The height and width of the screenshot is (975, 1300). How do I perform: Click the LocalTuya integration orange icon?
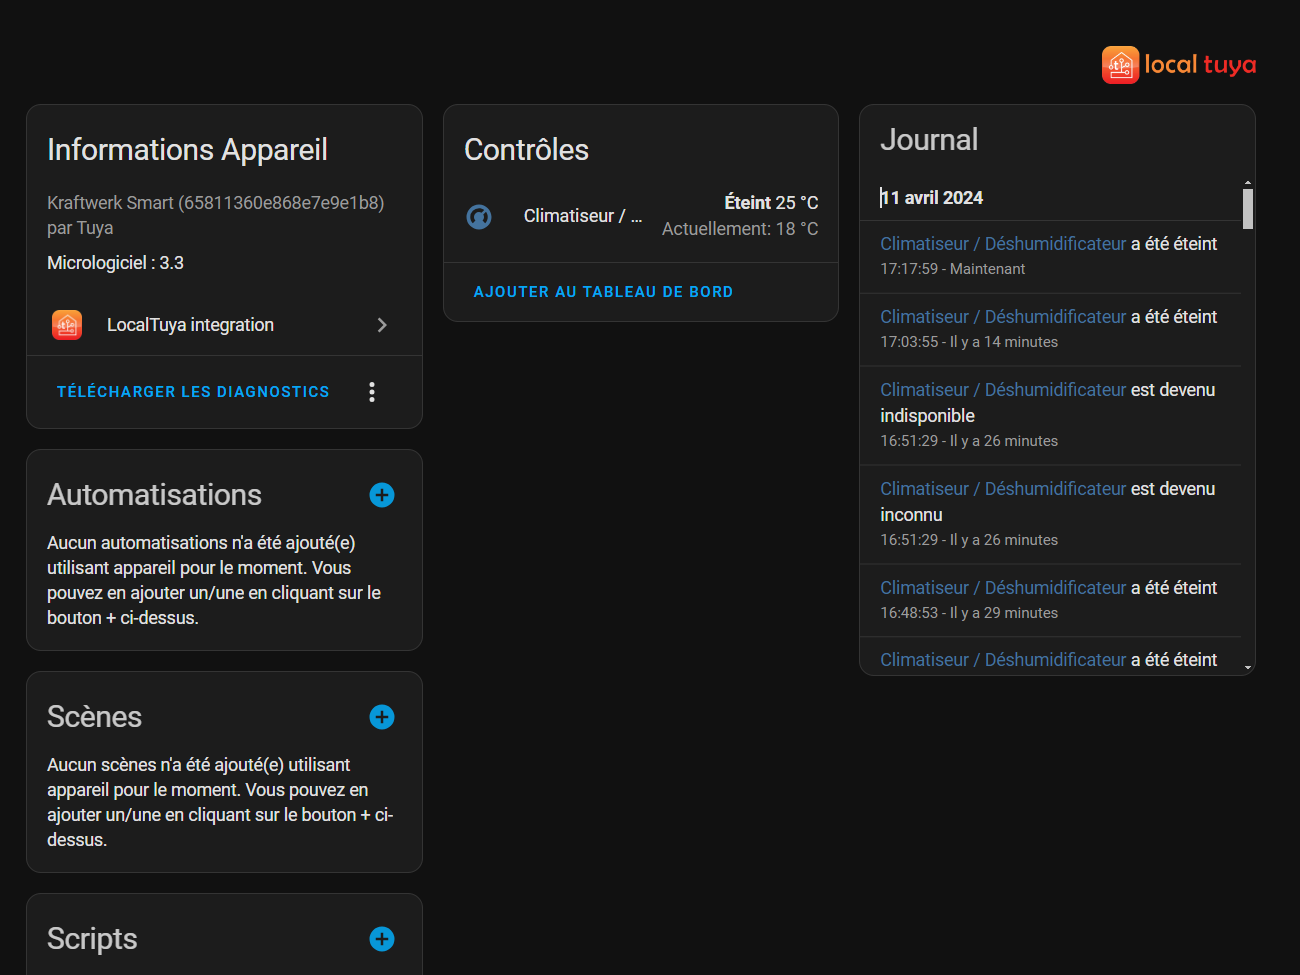tap(67, 325)
